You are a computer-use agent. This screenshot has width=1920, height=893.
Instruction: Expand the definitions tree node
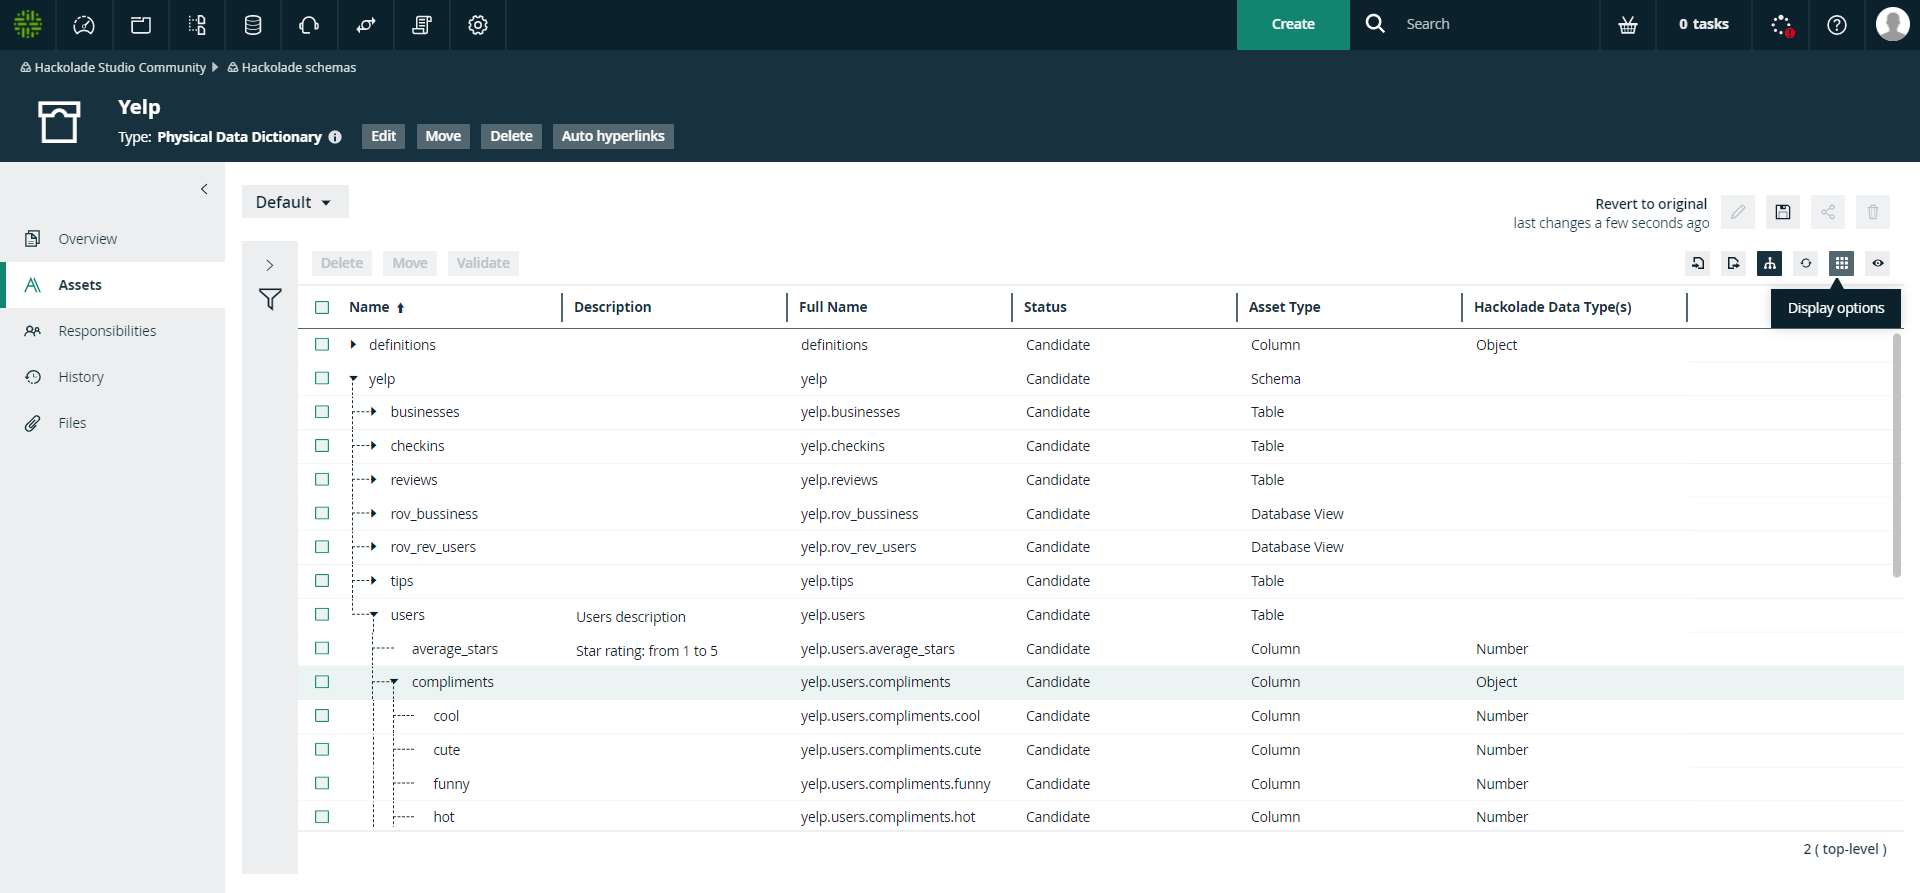[353, 344]
